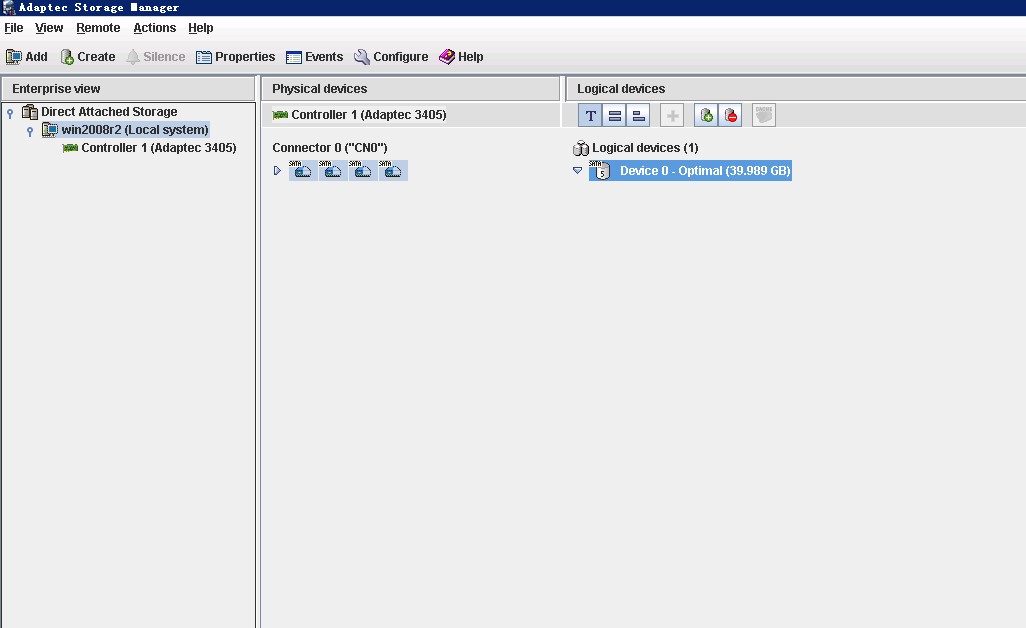Switch to text description view (T button)
Screen dimensions: 1026x628
pyautogui.click(x=590, y=116)
